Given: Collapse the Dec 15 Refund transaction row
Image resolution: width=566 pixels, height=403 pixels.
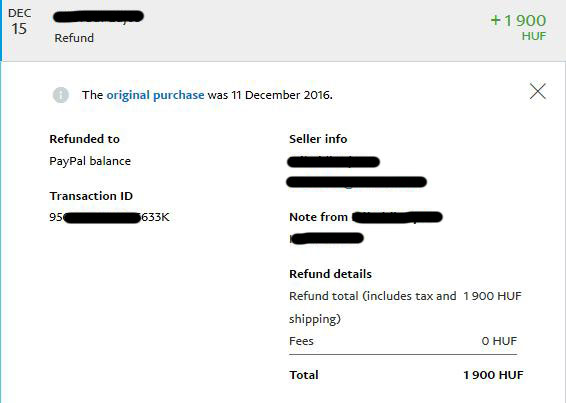Looking at the screenshot, I should point(283,30).
